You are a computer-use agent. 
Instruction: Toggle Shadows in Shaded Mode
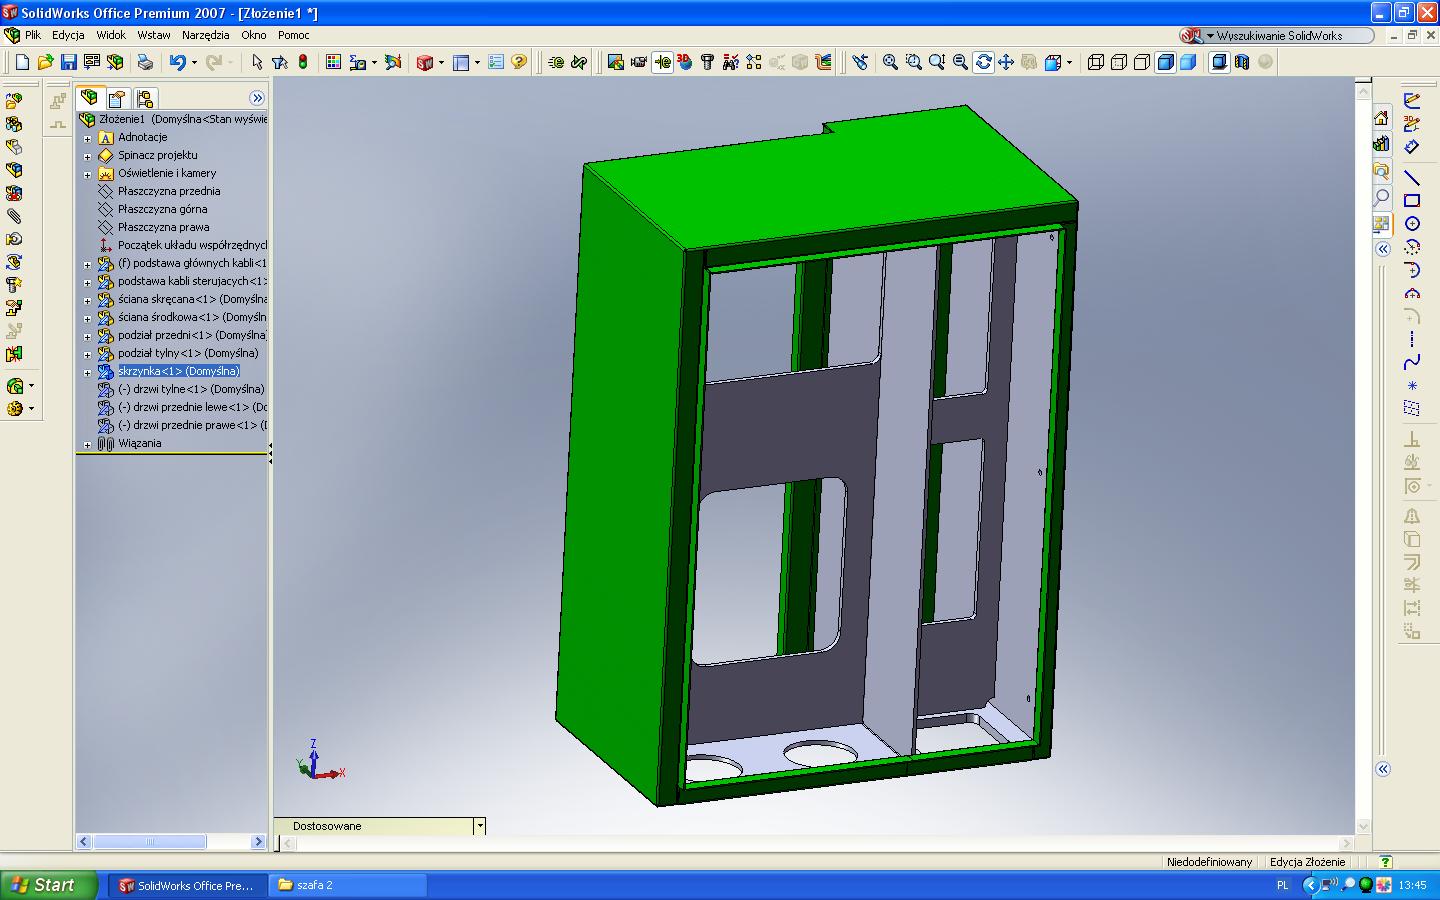click(x=1219, y=62)
